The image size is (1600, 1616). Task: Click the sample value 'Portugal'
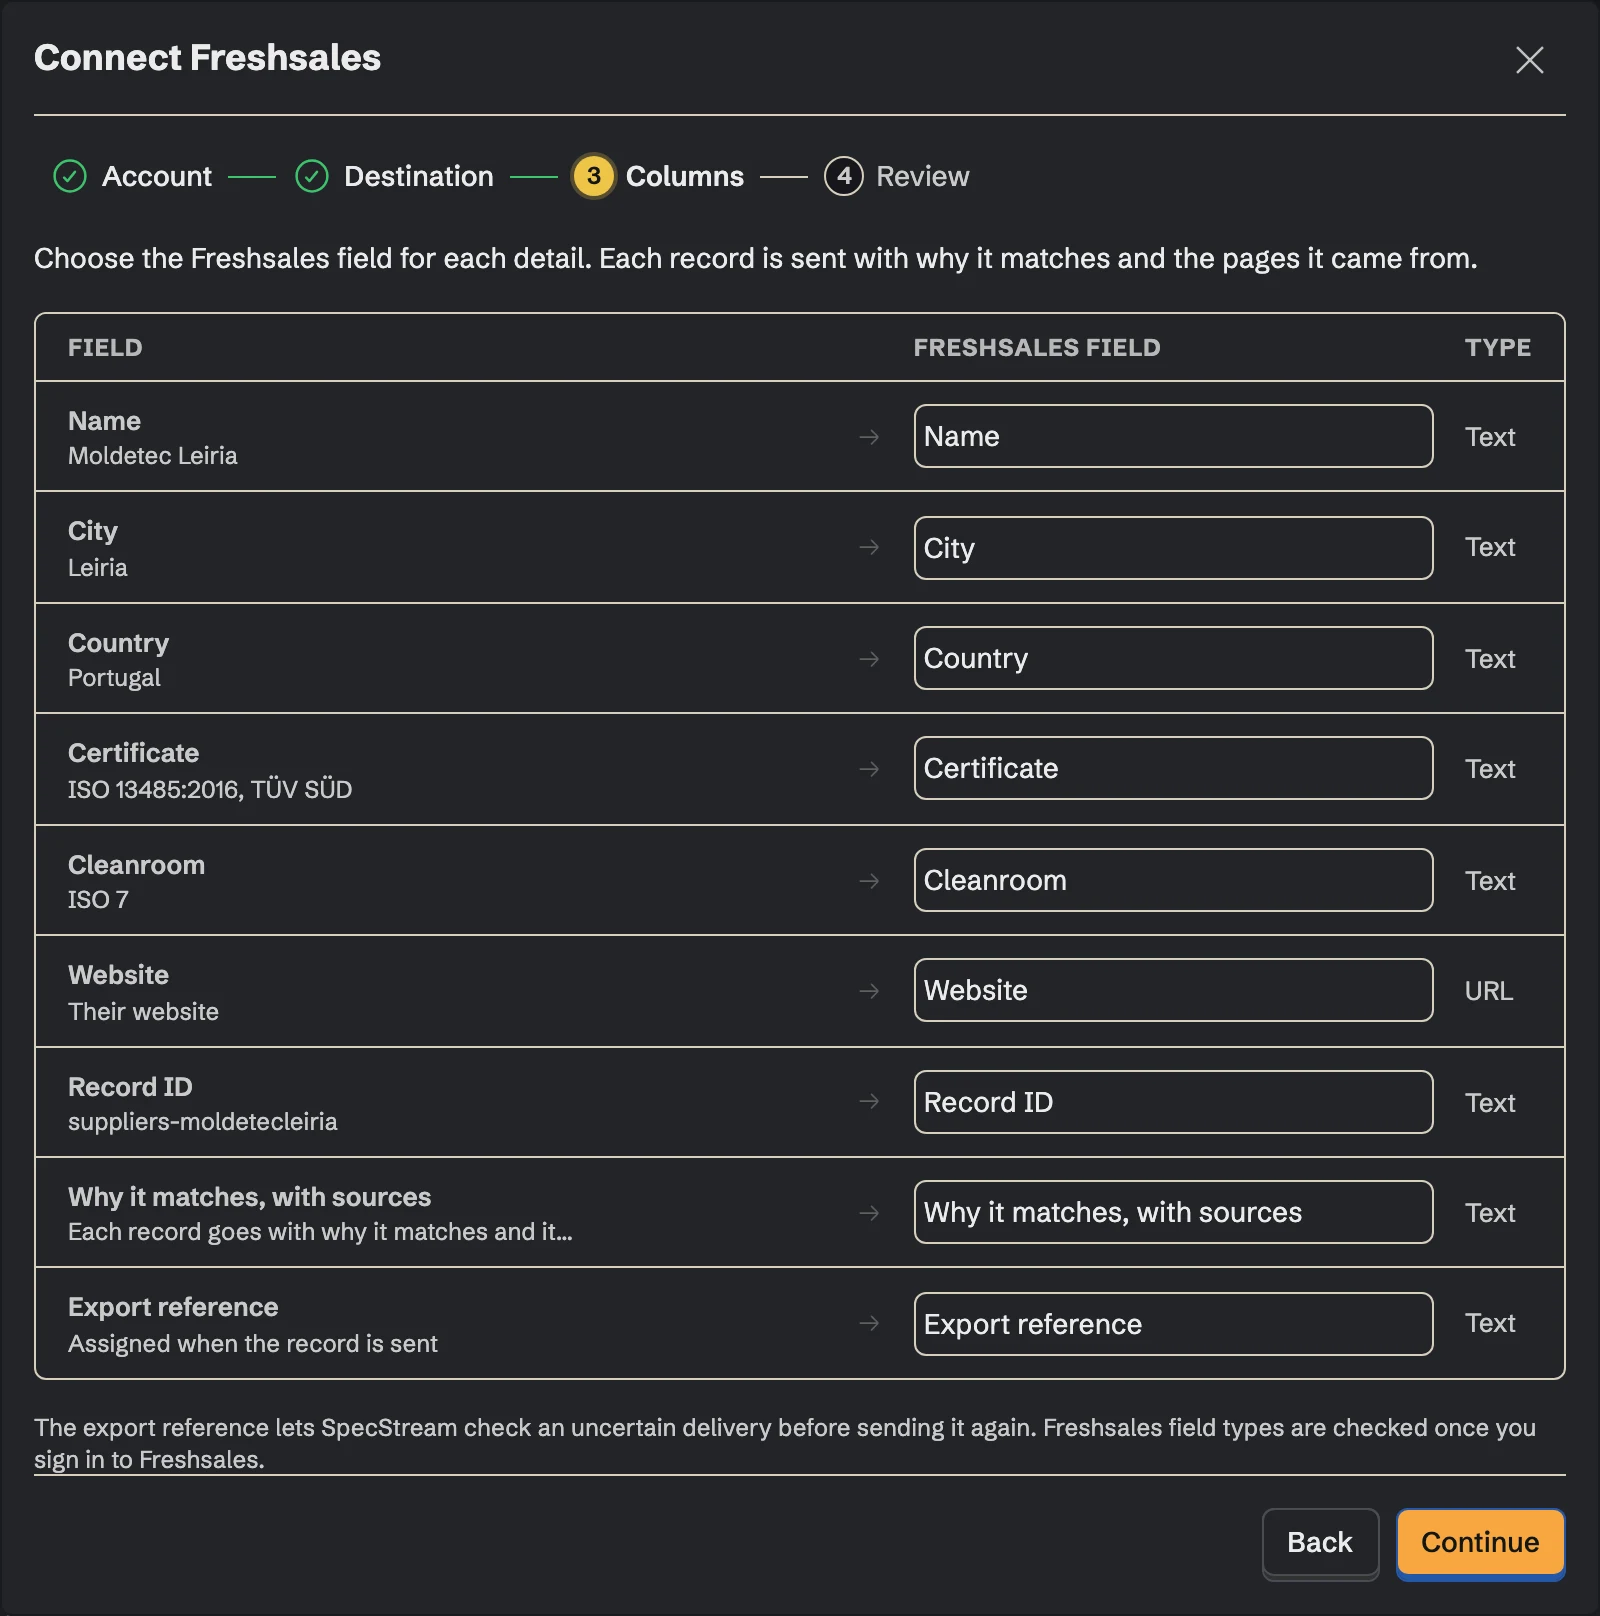click(x=114, y=678)
